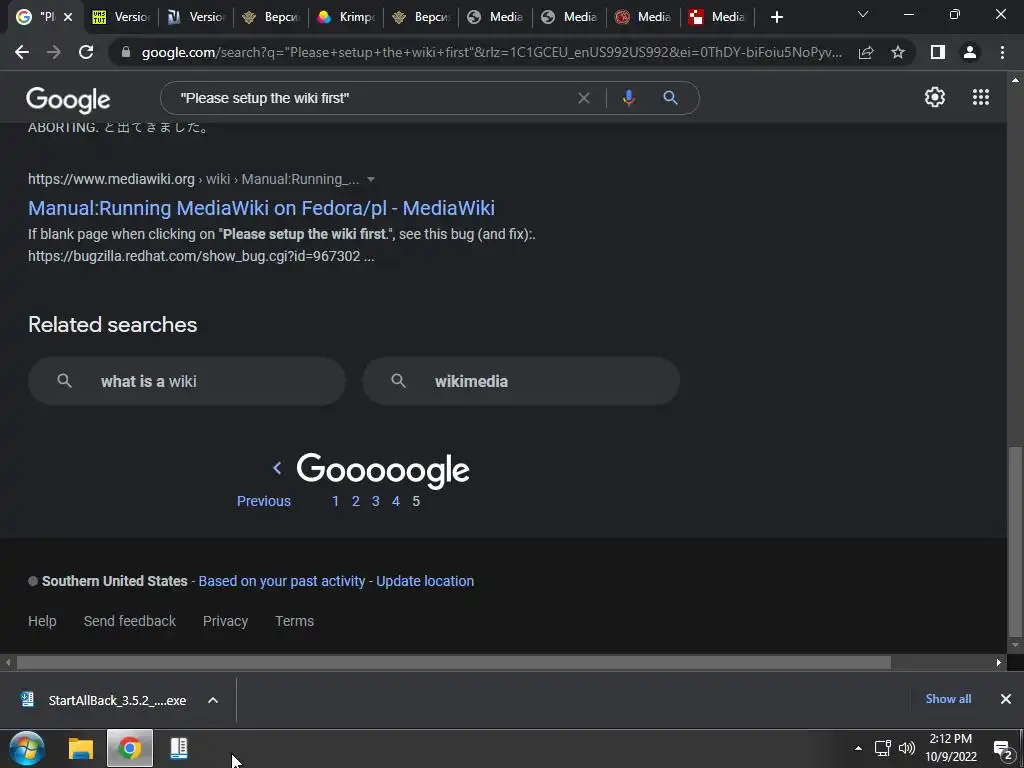
Task: Open the Send feedback link
Action: [129, 621]
